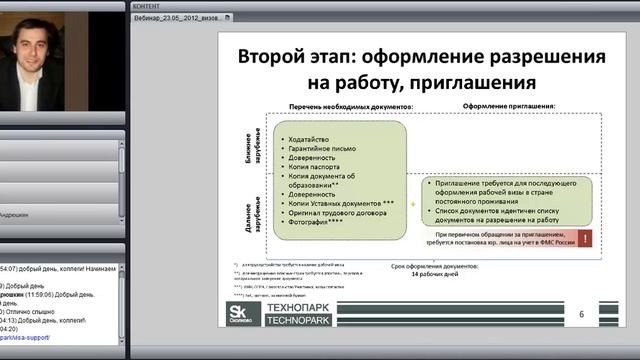
Task: Click the document tab's page icon
Action: click(227, 18)
